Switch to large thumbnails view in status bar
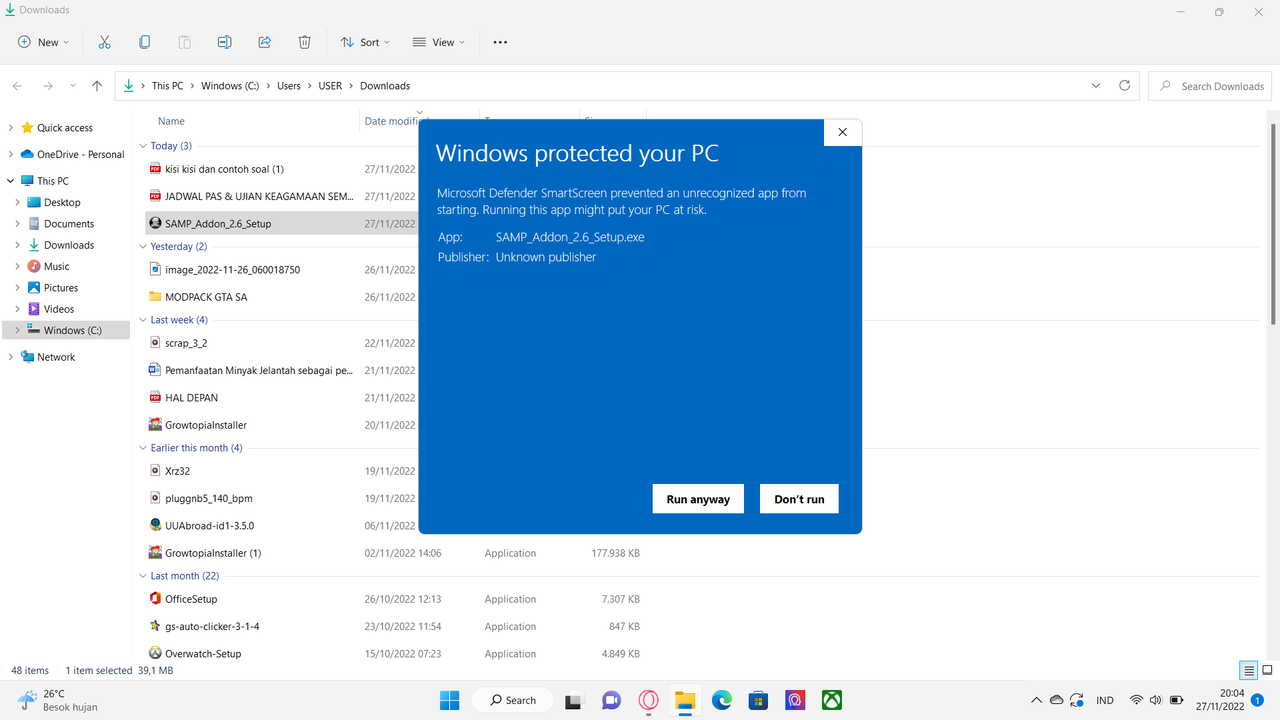 (x=1267, y=670)
